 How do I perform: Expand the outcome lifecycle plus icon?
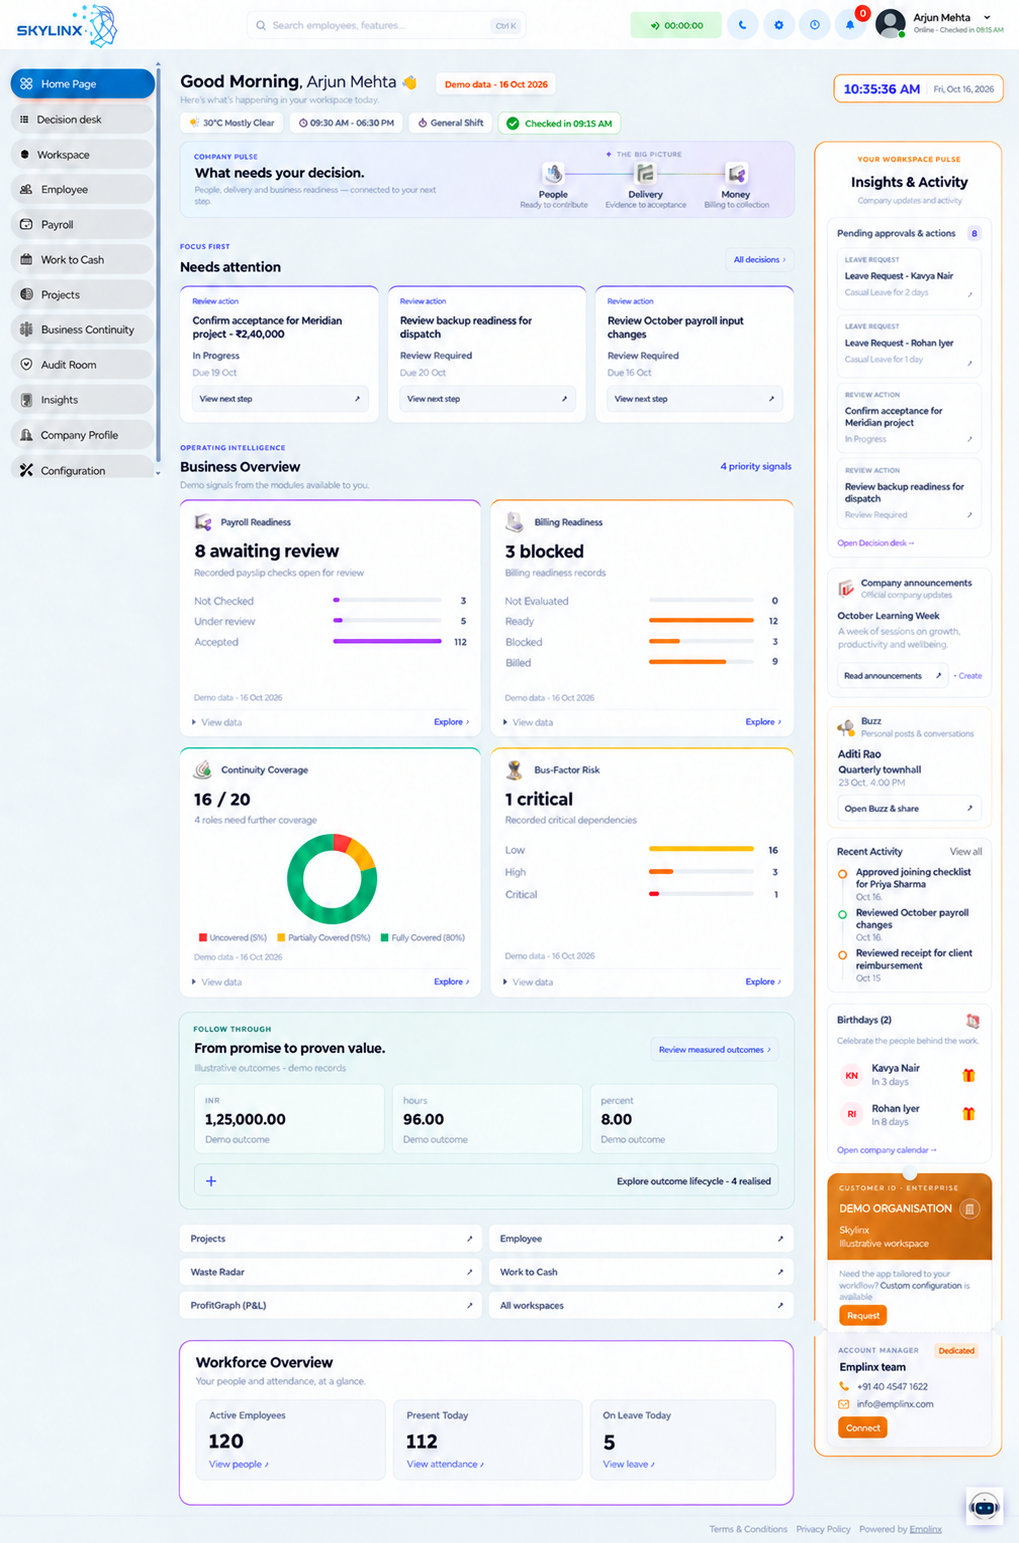click(x=211, y=1181)
